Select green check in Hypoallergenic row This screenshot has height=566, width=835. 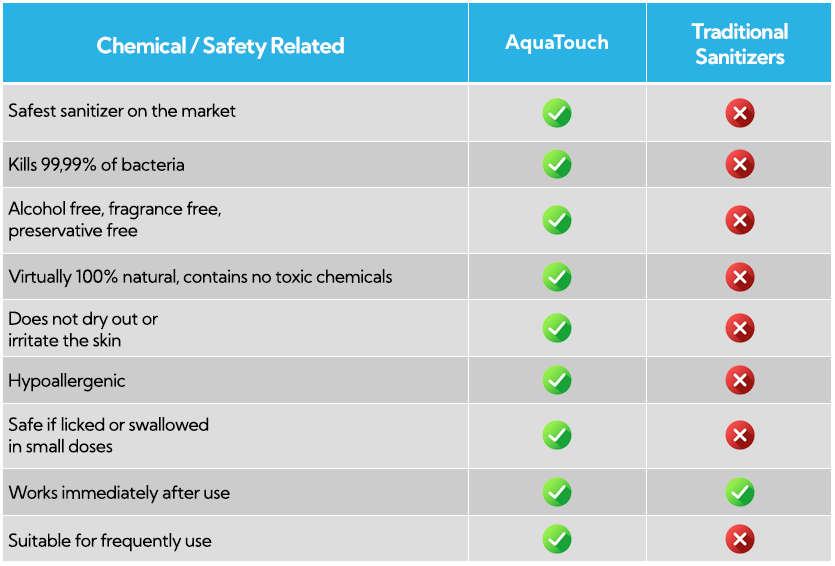(556, 380)
